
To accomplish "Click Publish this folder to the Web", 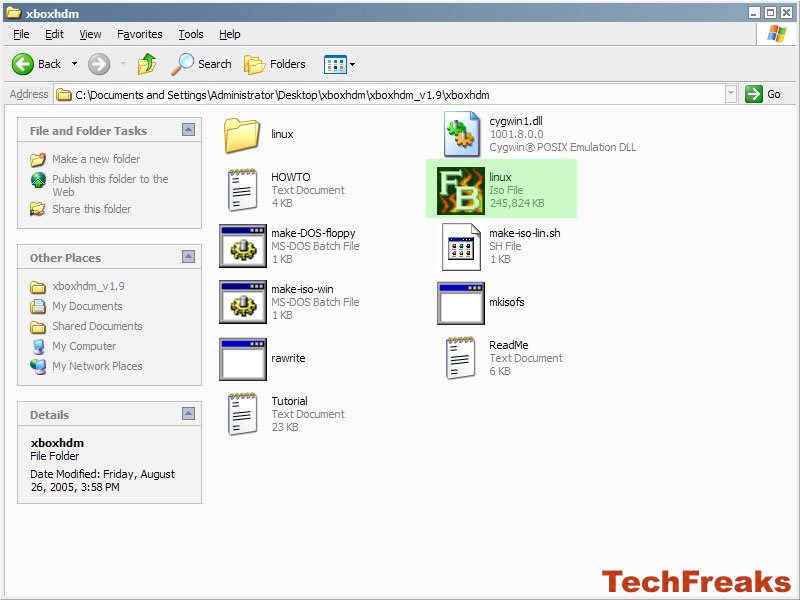I will 110,185.
